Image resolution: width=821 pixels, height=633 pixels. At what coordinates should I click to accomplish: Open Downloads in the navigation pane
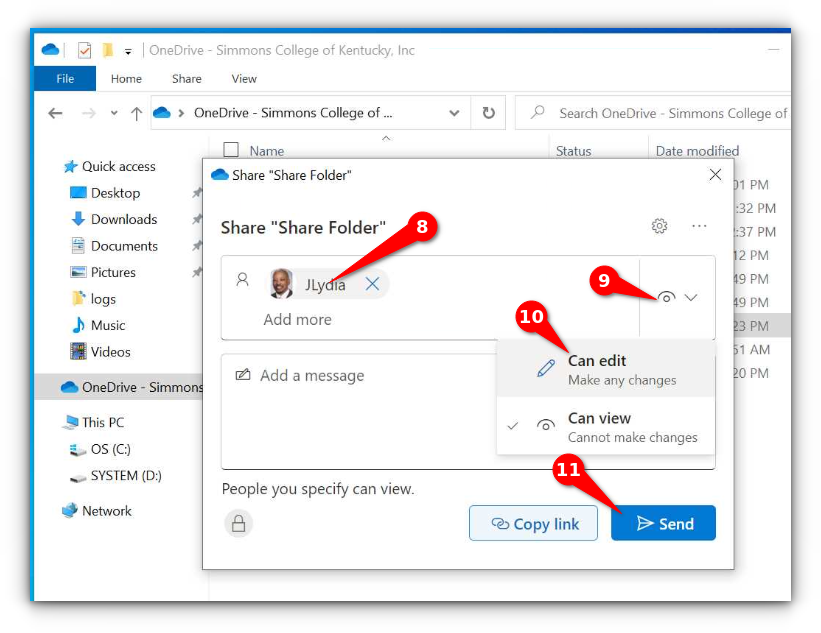pos(114,219)
